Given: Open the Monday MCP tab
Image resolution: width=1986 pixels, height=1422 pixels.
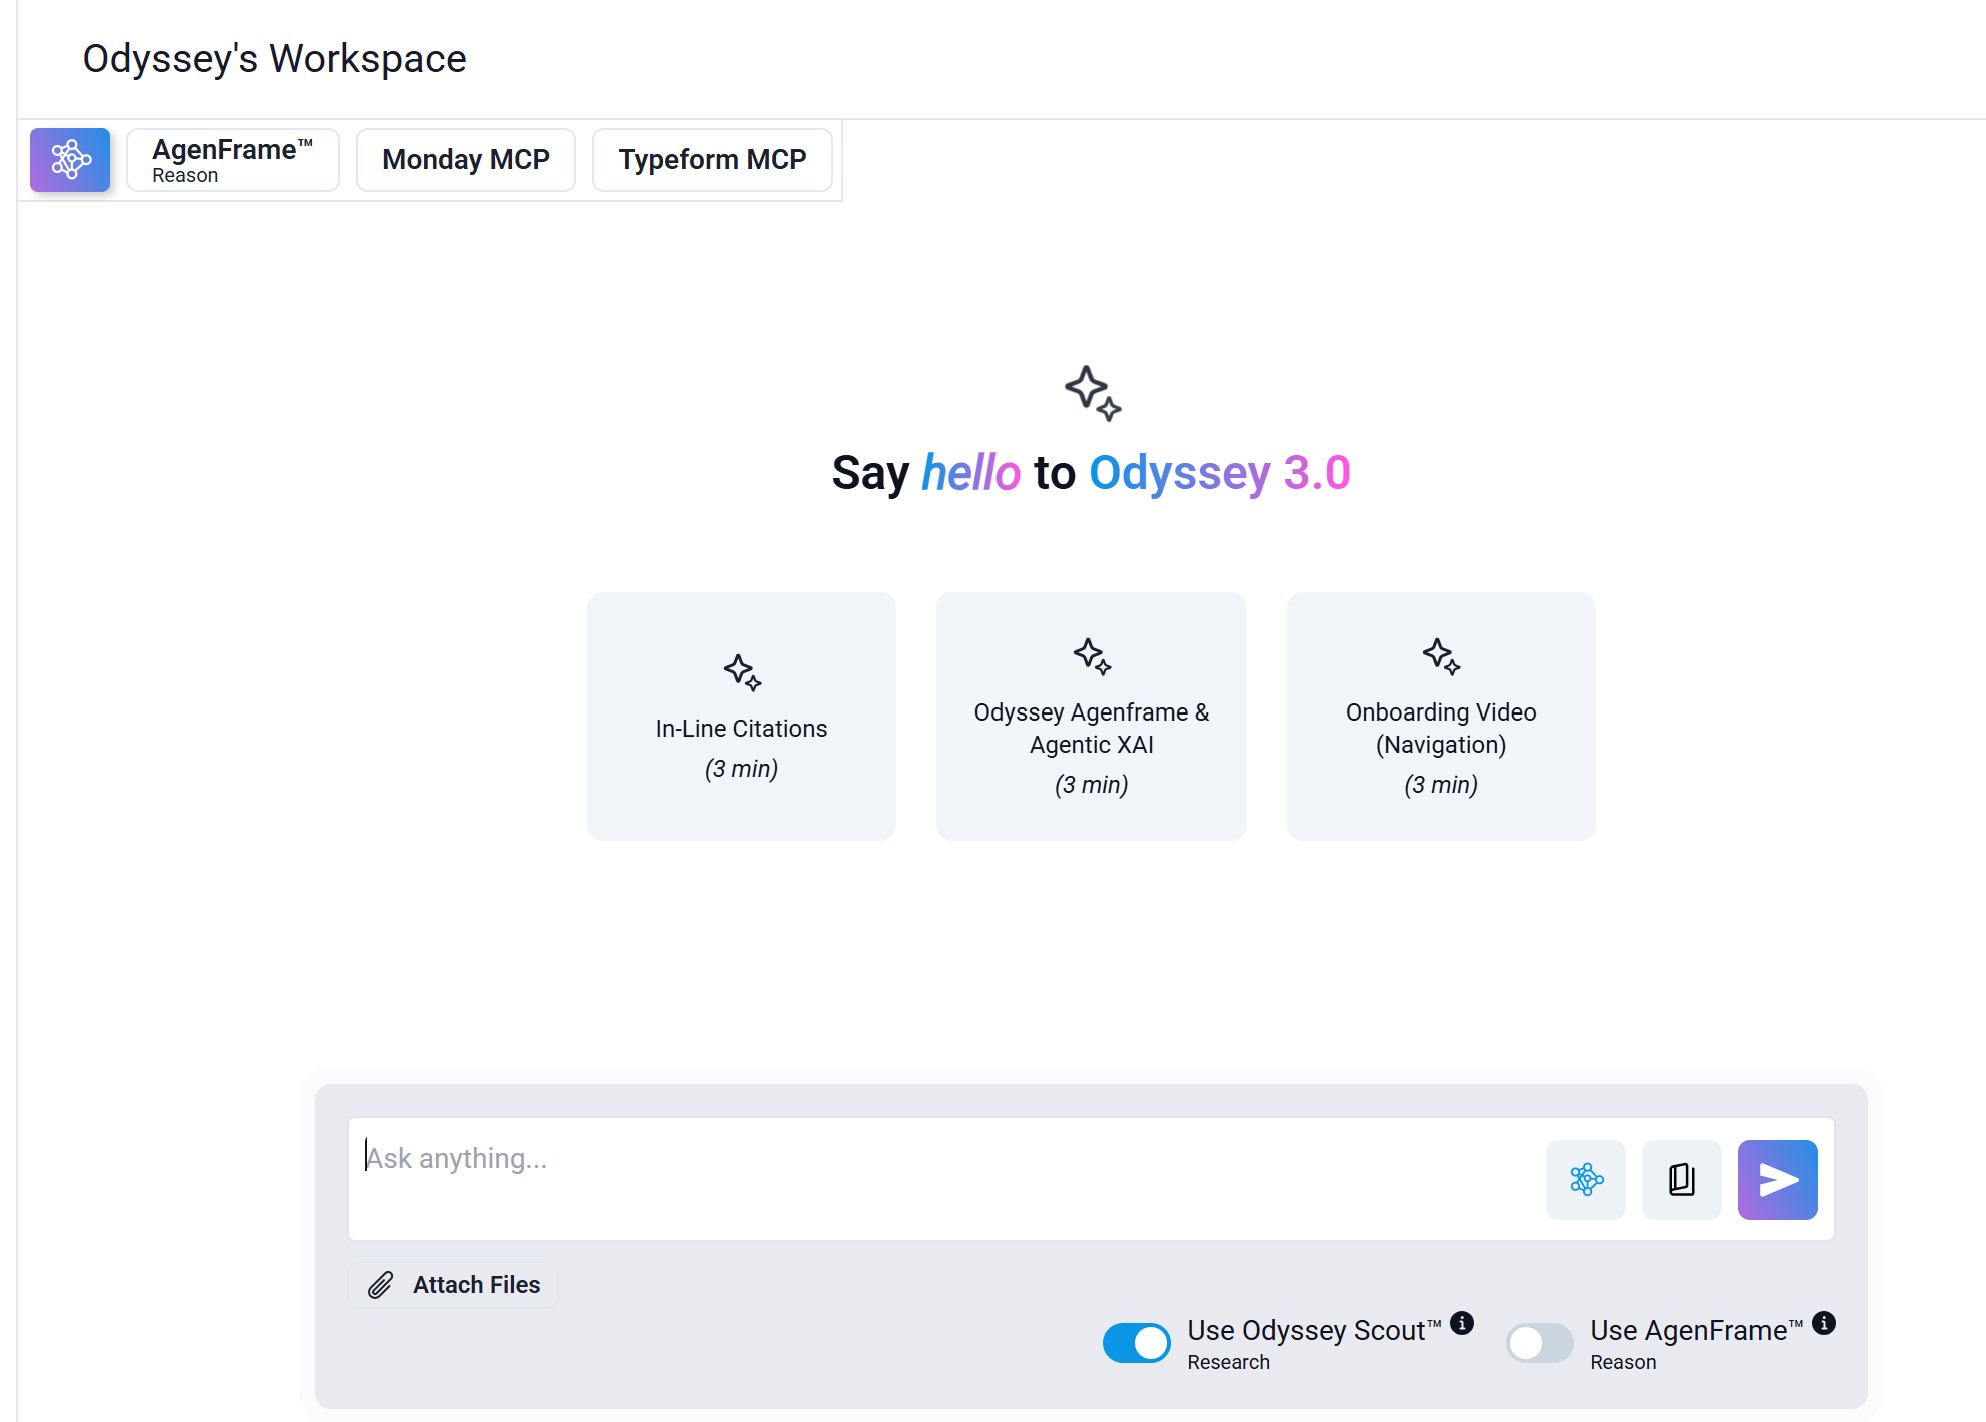Looking at the screenshot, I should 466,160.
